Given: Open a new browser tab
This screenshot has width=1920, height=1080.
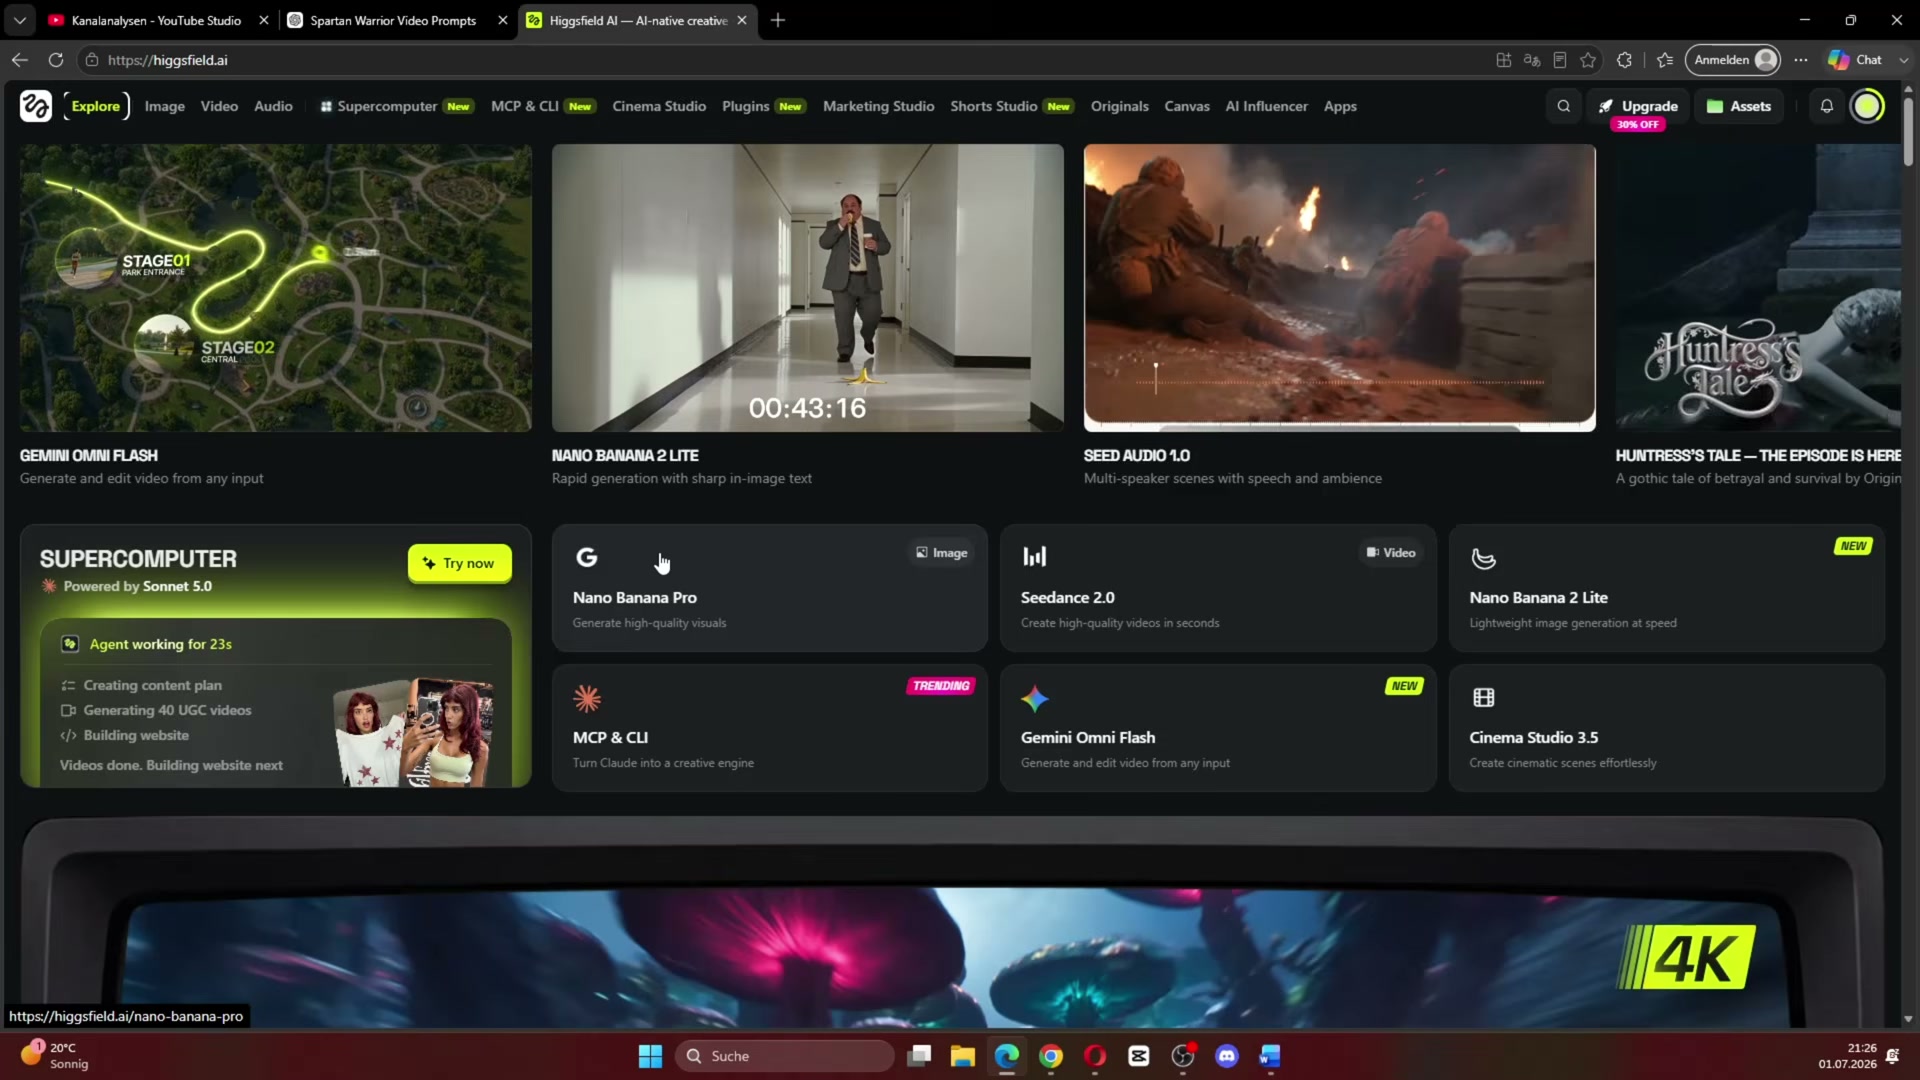Looking at the screenshot, I should pyautogui.click(x=778, y=20).
